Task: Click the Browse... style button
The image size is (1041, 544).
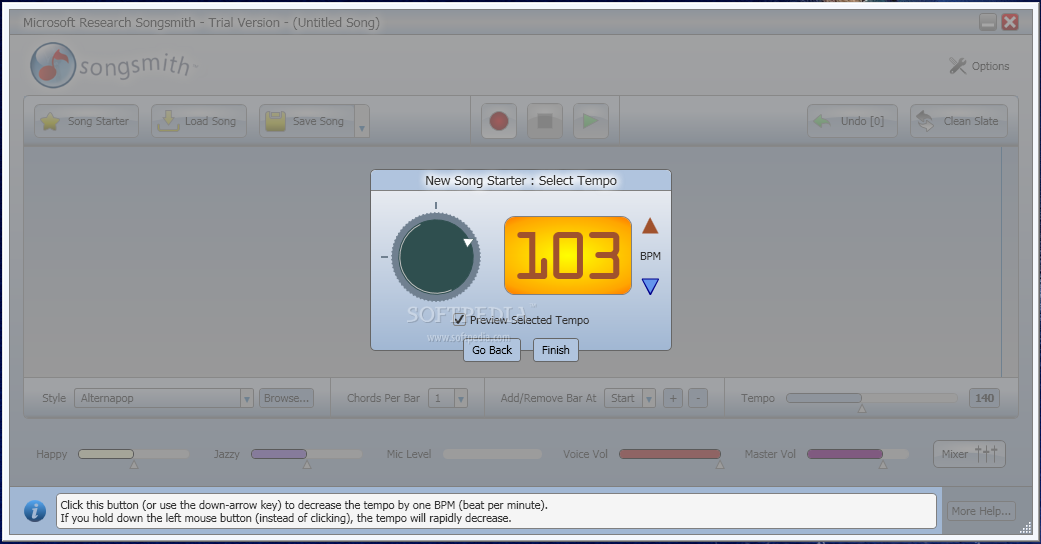Action: [286, 398]
